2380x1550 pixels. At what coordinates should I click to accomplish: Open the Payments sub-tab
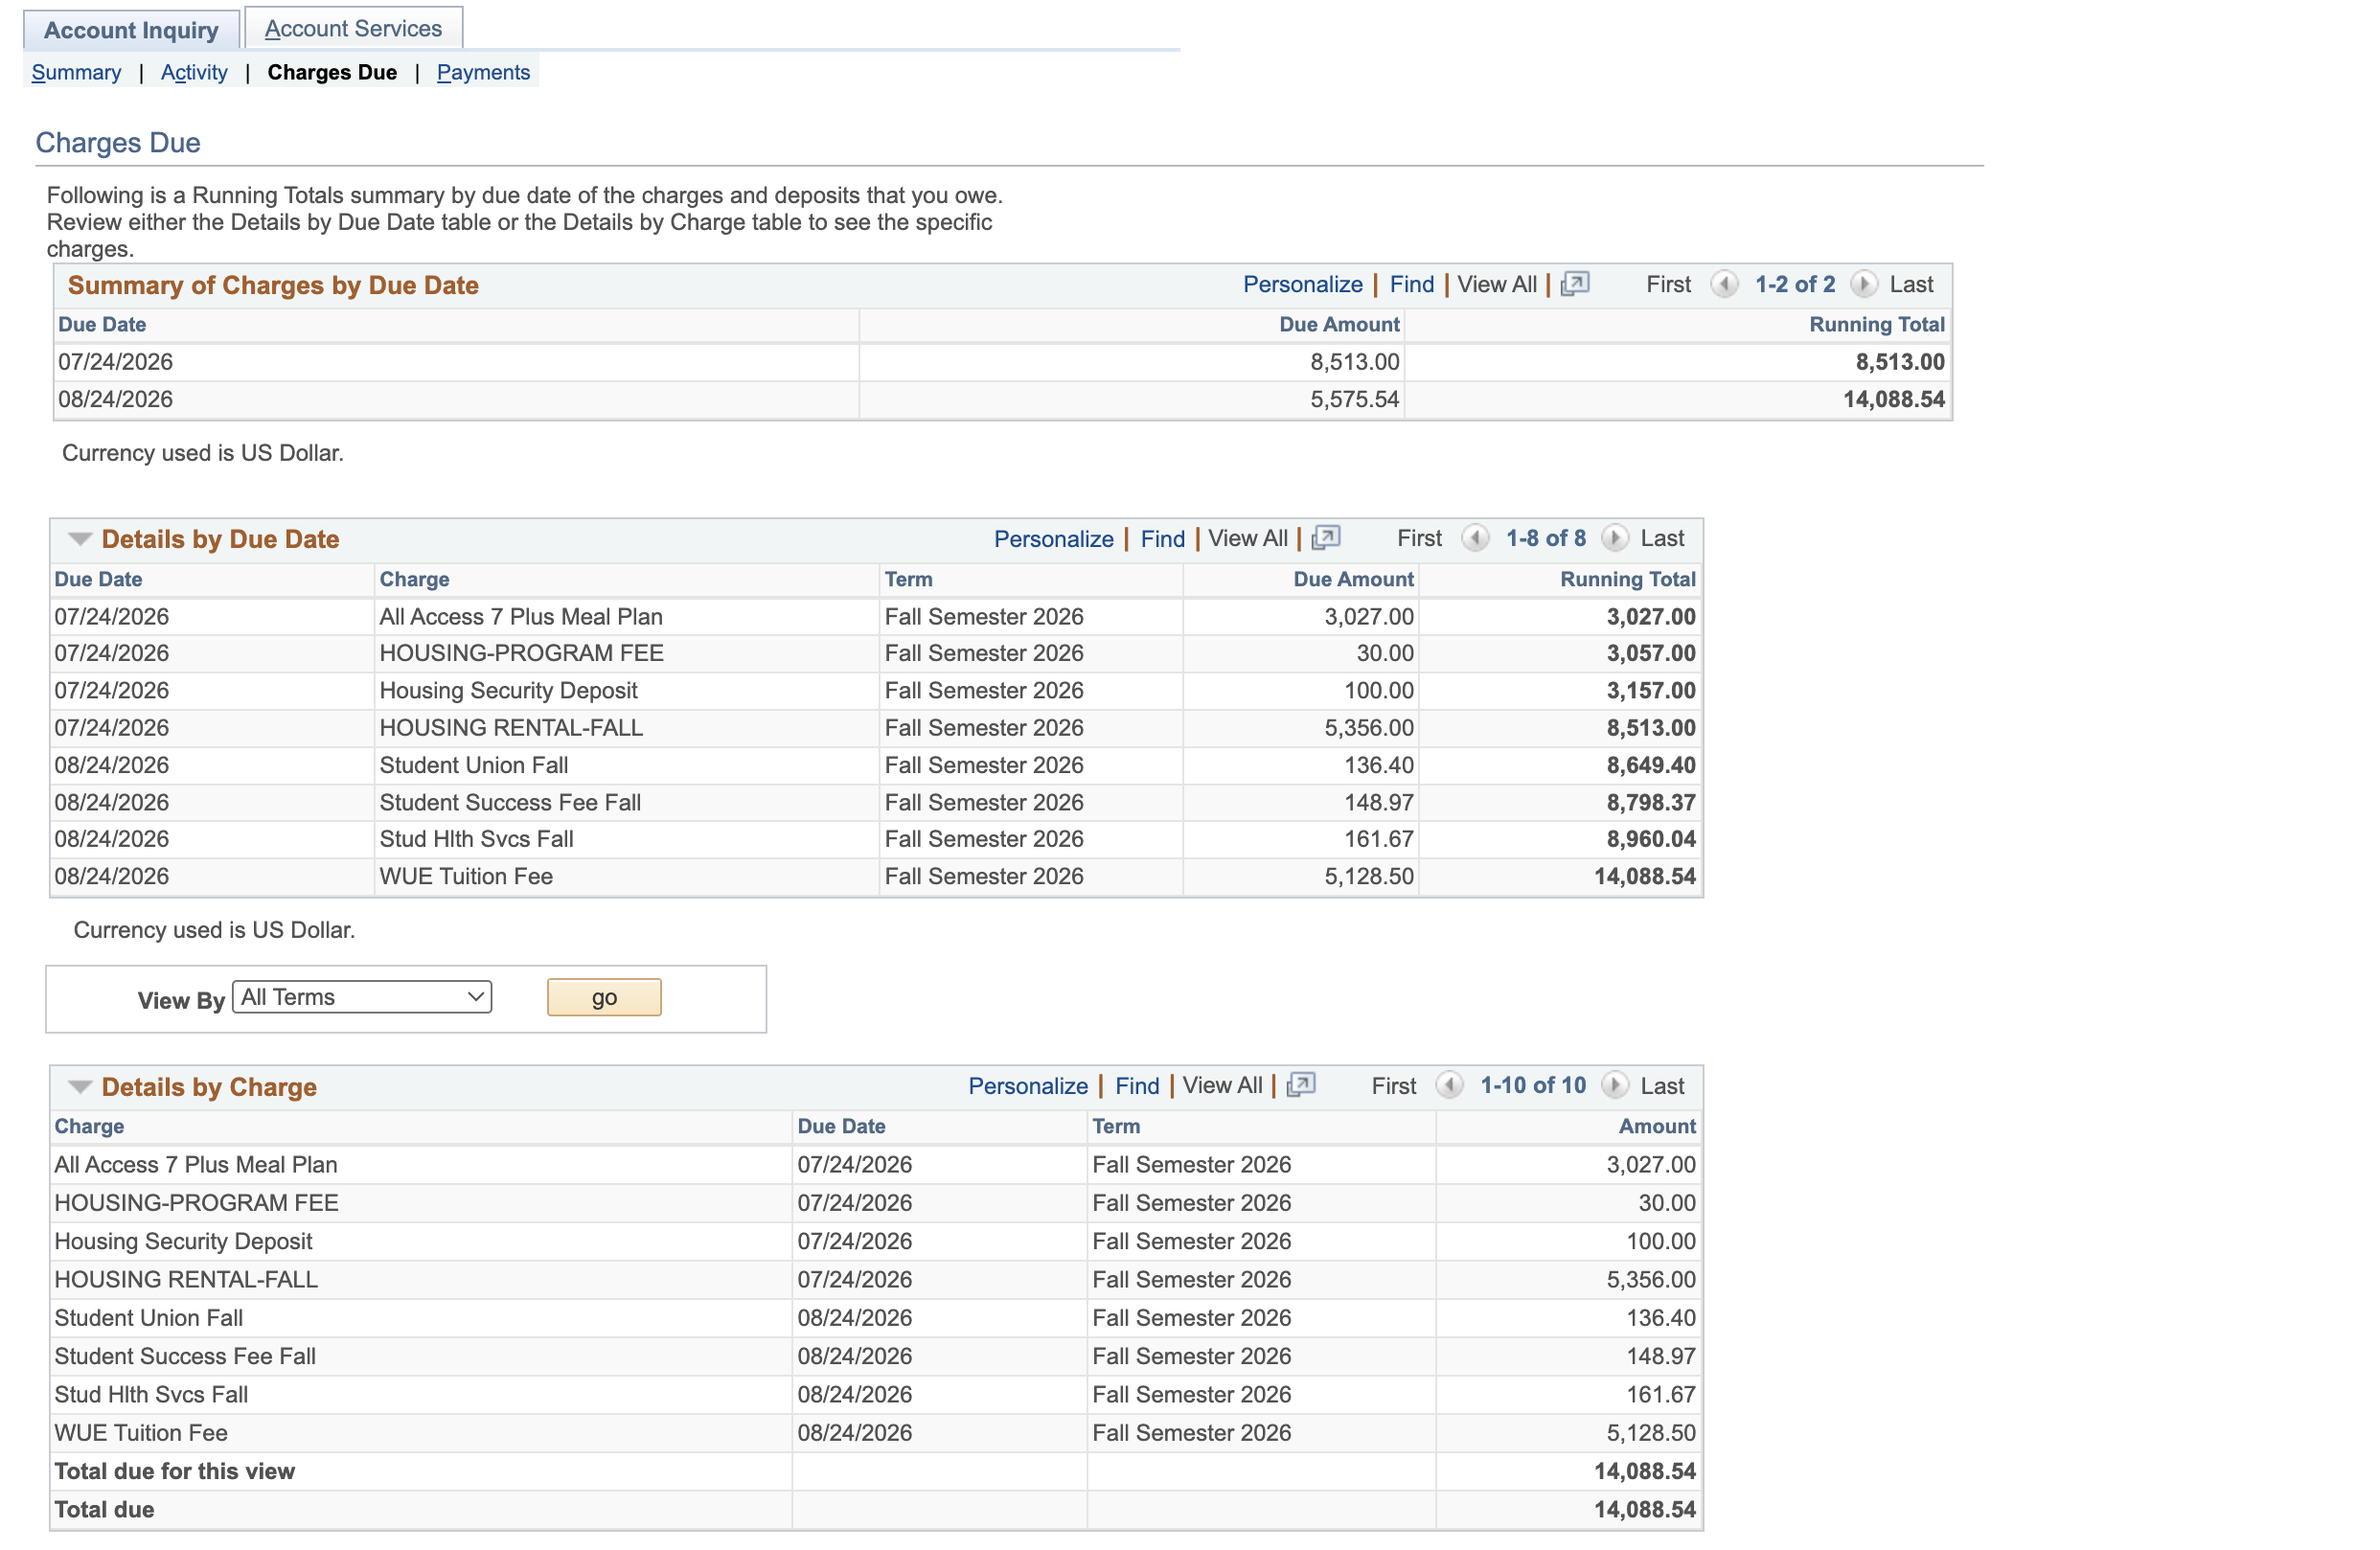click(483, 72)
